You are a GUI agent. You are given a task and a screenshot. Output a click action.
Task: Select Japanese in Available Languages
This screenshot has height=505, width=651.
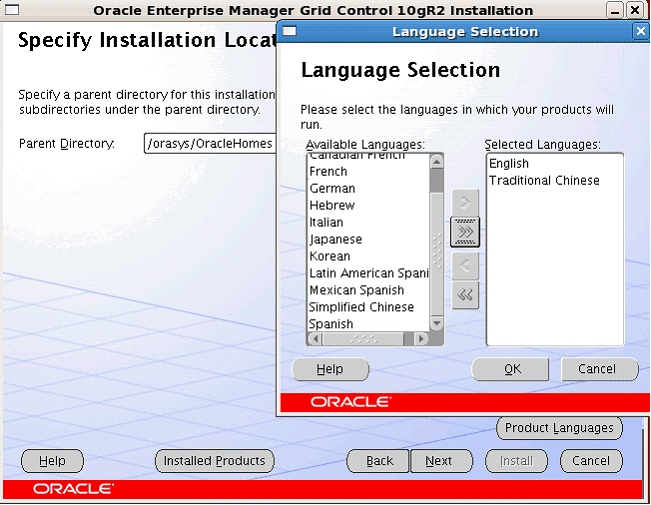click(369, 239)
